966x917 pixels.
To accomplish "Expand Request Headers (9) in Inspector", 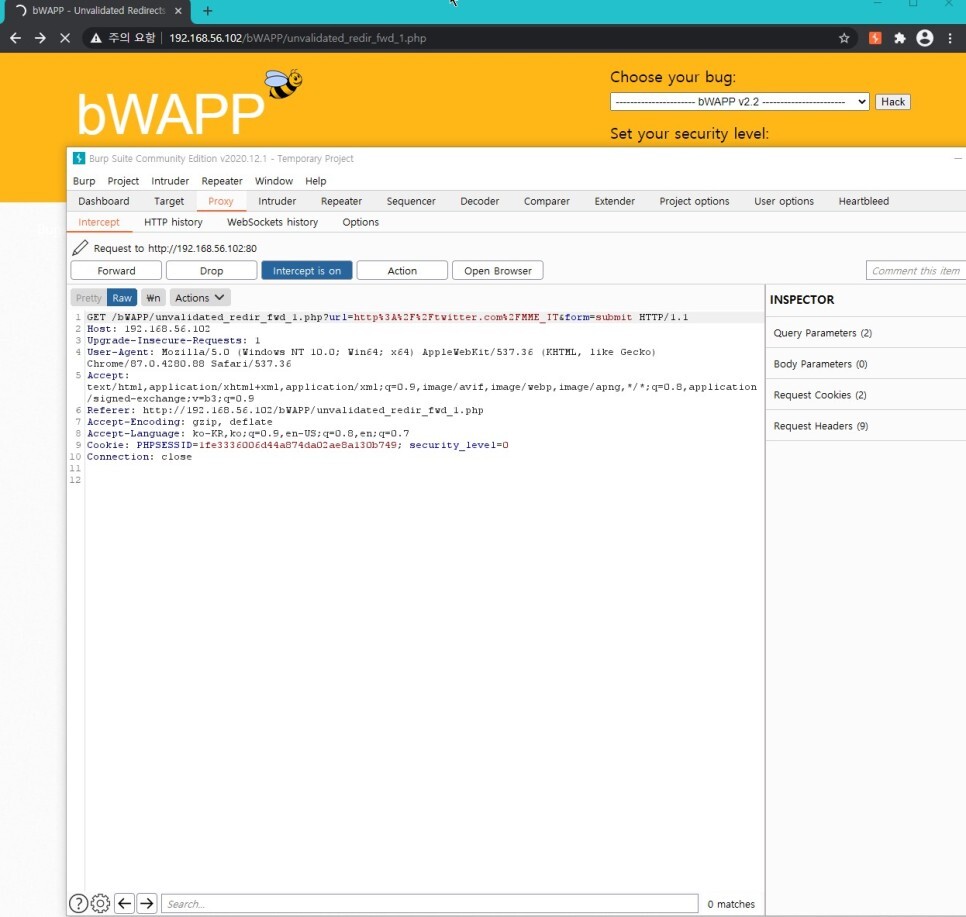I will click(x=866, y=426).
